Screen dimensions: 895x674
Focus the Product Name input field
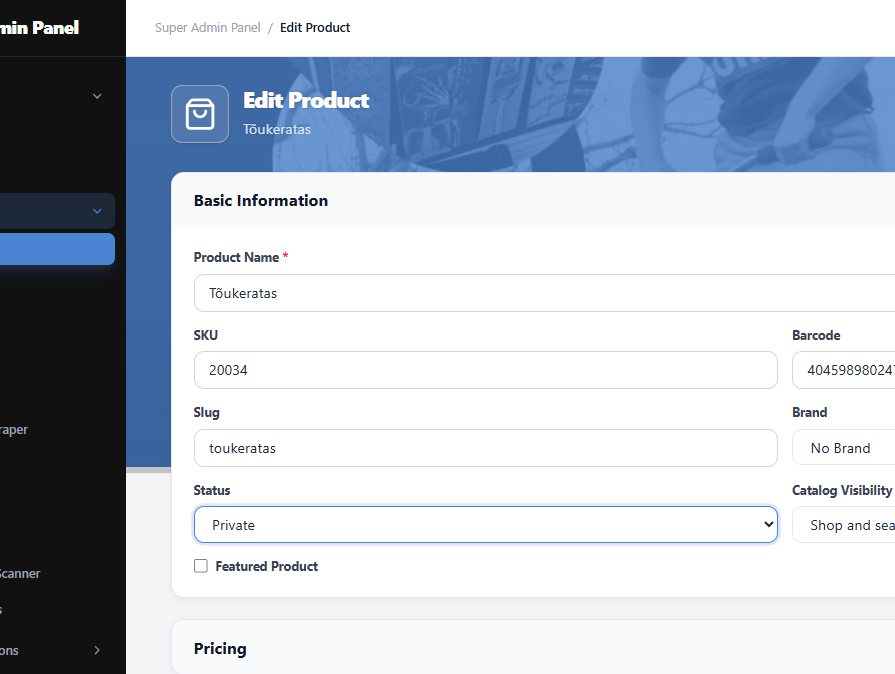tap(545, 293)
